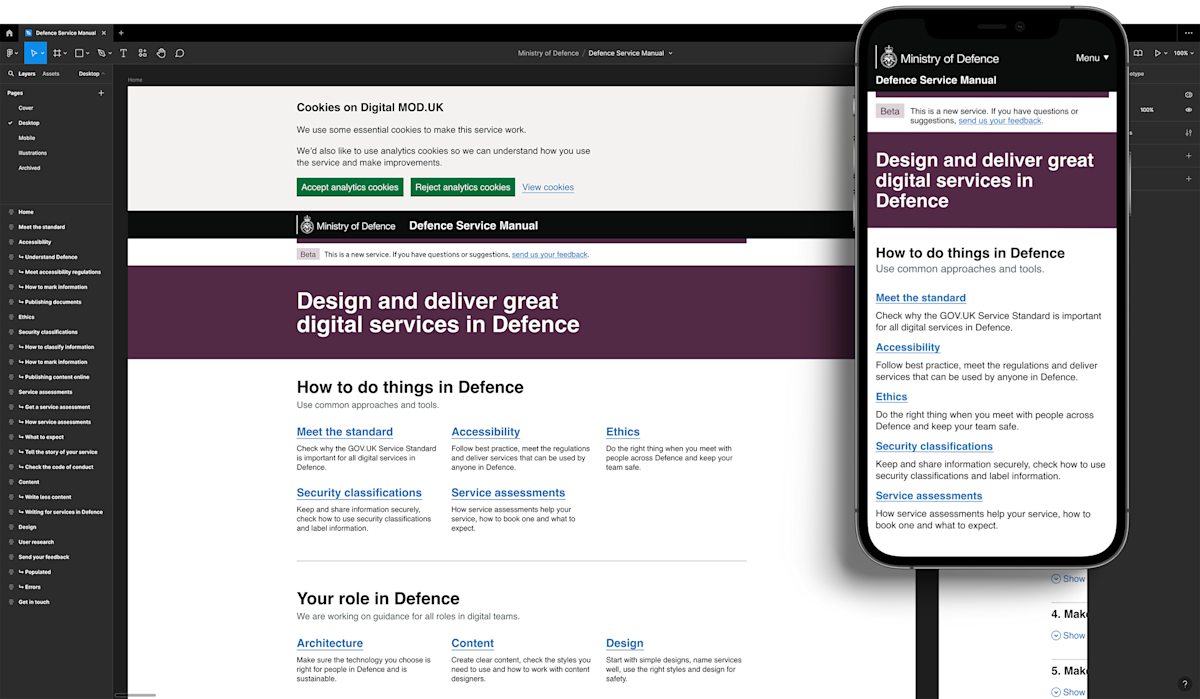Open the 100% zoom level dropdown

click(1183, 53)
